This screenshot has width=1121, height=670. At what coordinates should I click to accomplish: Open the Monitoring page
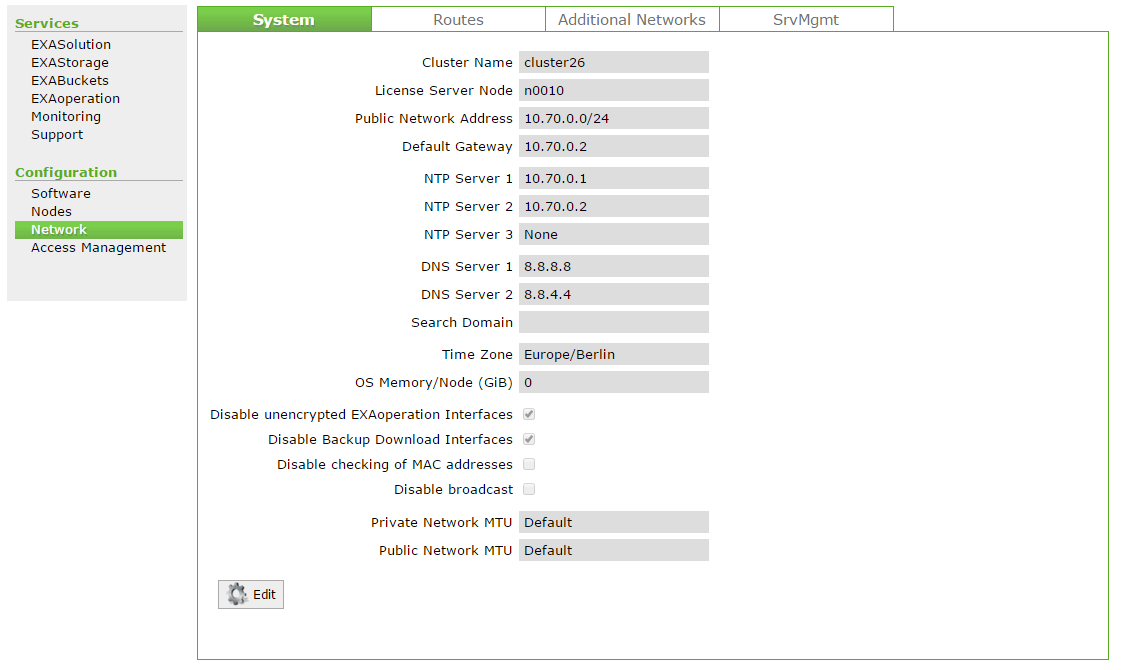point(66,117)
